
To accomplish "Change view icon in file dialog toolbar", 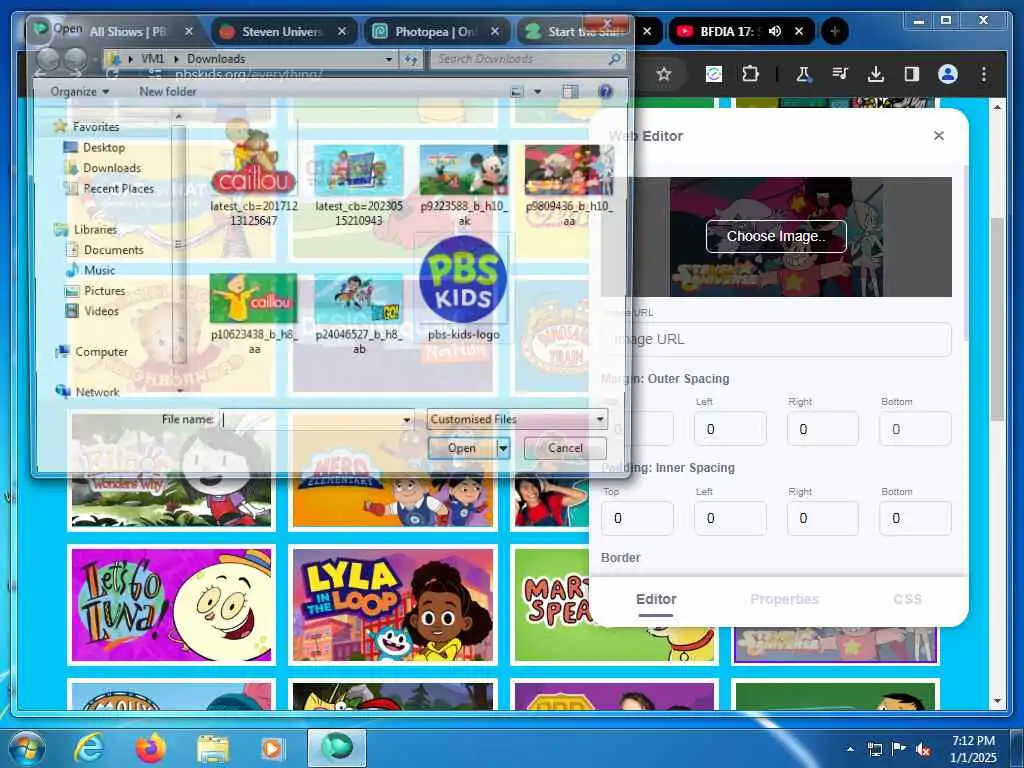I will coord(517,91).
